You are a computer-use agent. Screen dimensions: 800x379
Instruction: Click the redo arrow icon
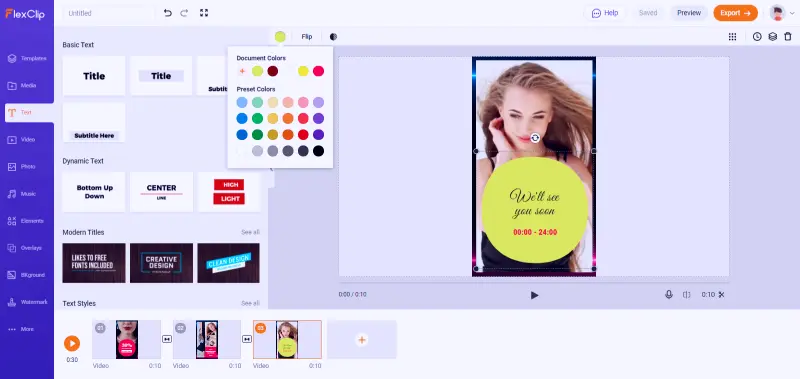pos(184,13)
